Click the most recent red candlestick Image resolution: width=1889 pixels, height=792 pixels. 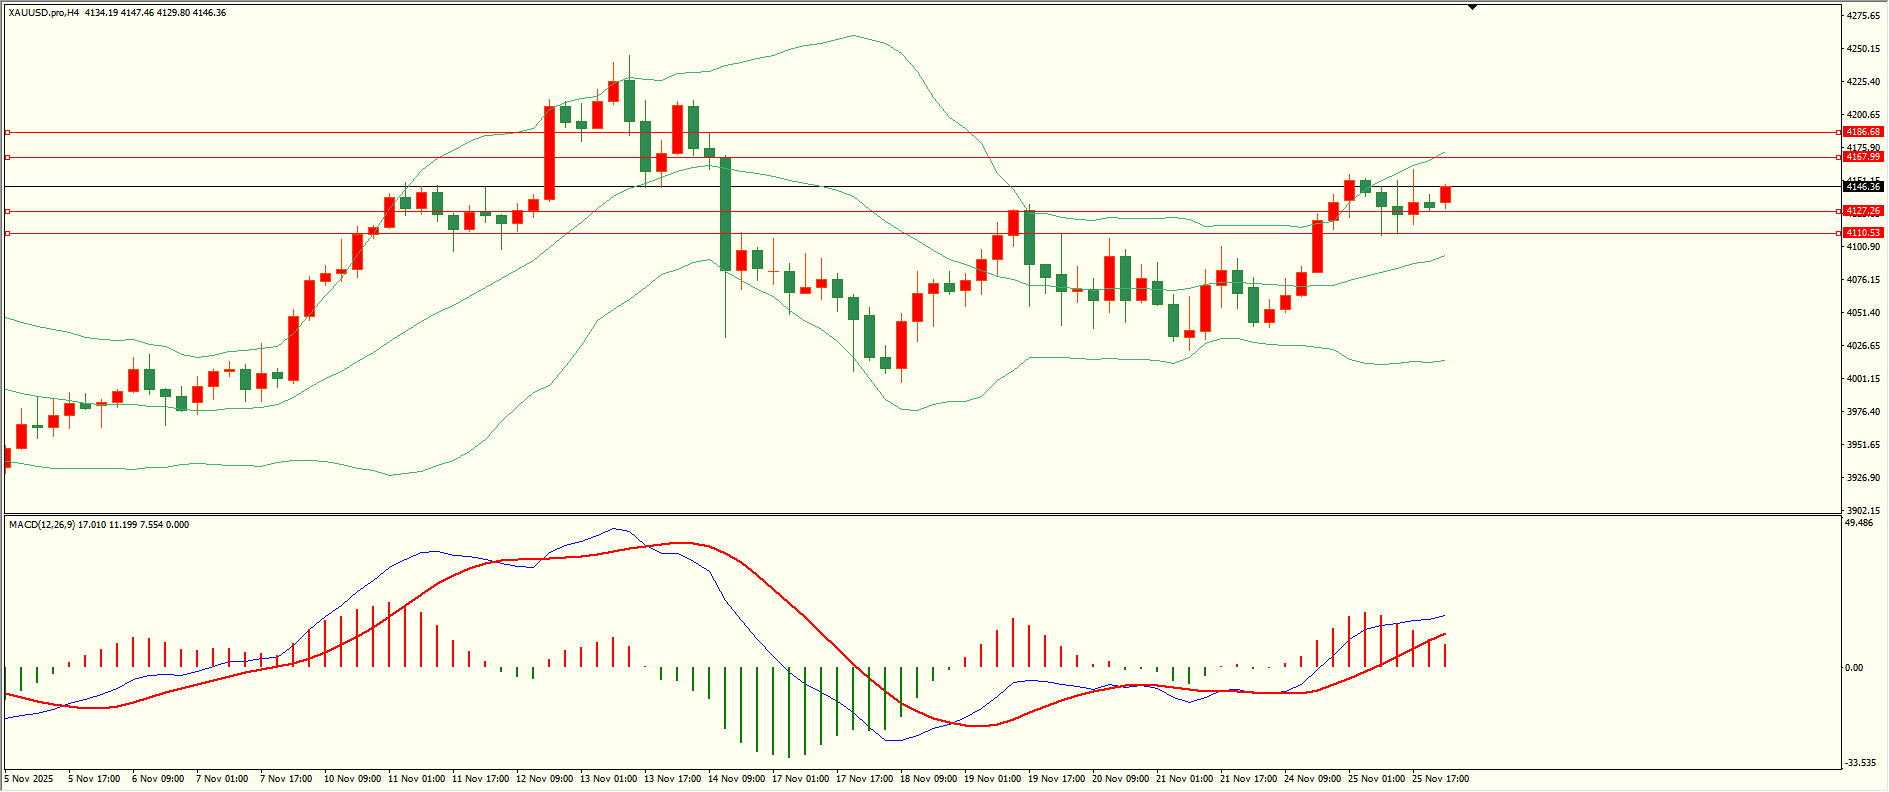pyautogui.click(x=1445, y=195)
